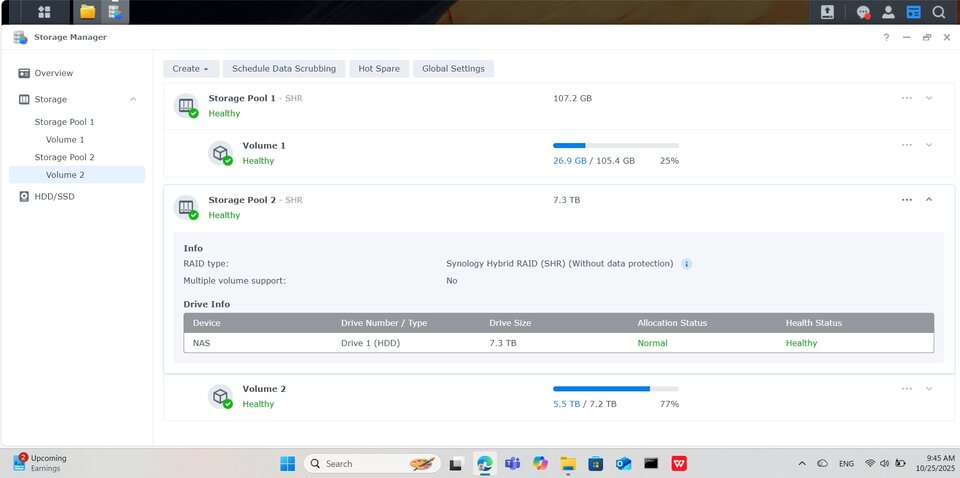
Task: Click the ENG language indicator
Action: 846,464
